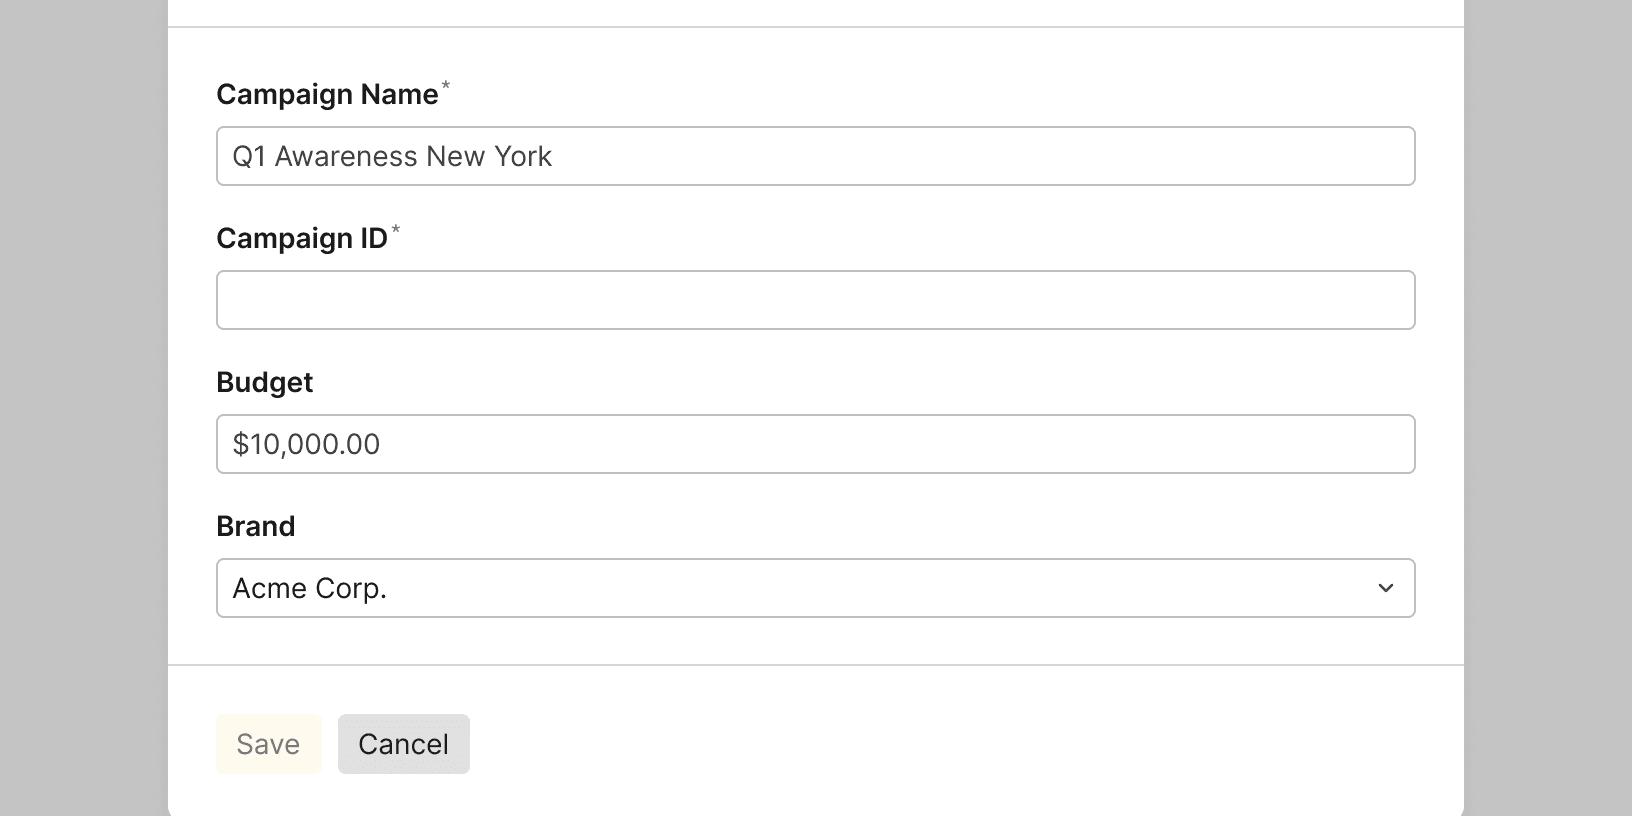Focus the Campaign Name text field
The image size is (1632, 816).
coord(816,156)
